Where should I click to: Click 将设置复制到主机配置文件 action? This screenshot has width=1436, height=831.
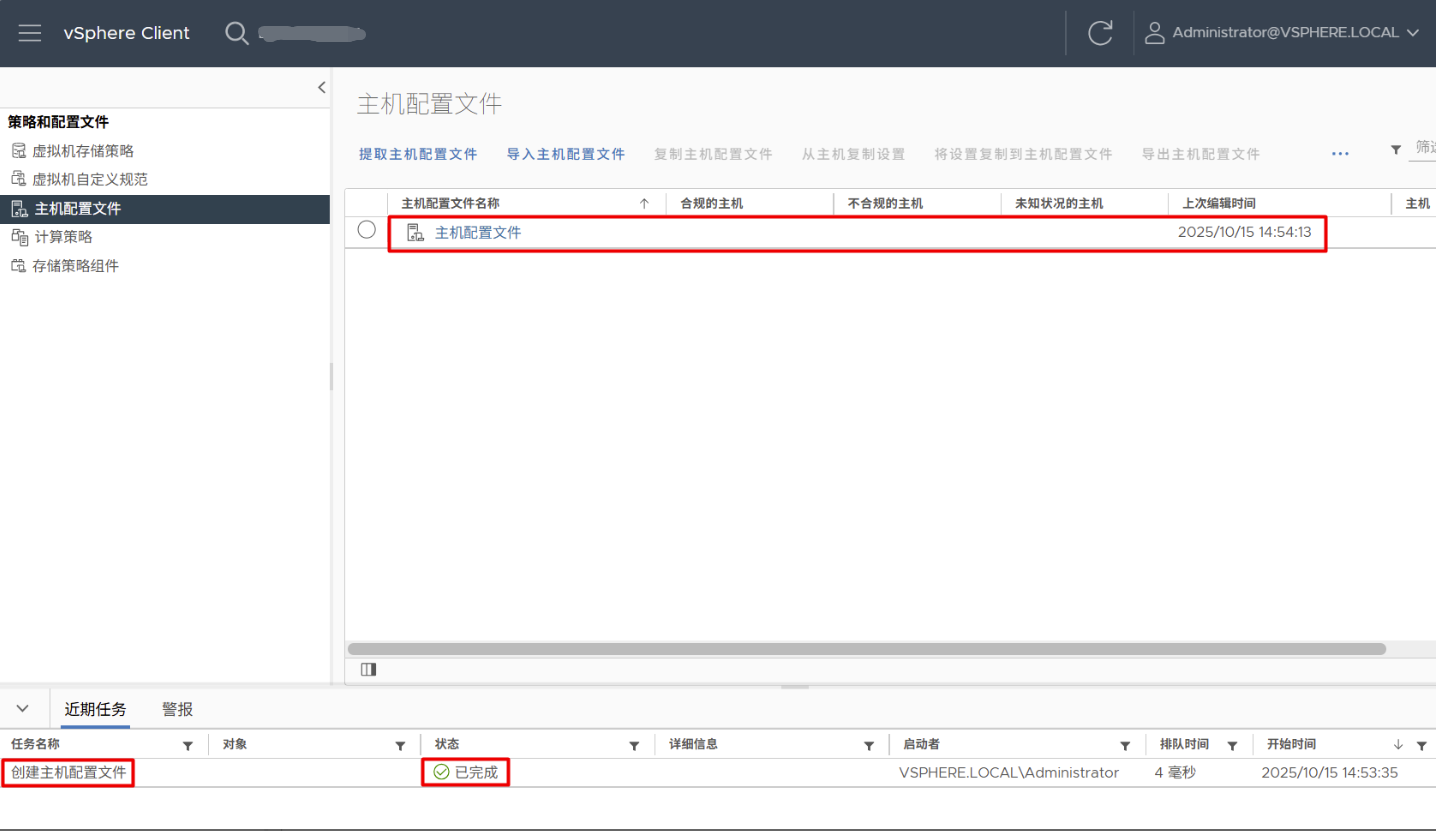click(1023, 154)
